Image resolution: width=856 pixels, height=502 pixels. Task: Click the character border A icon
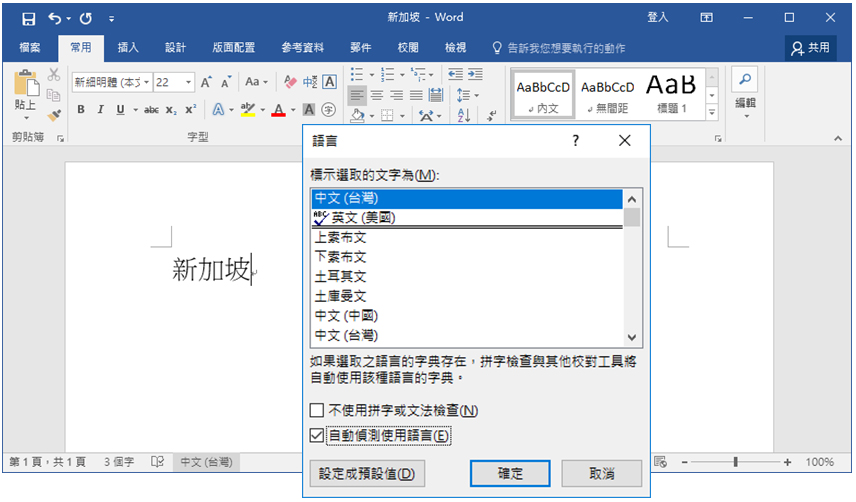click(x=329, y=82)
